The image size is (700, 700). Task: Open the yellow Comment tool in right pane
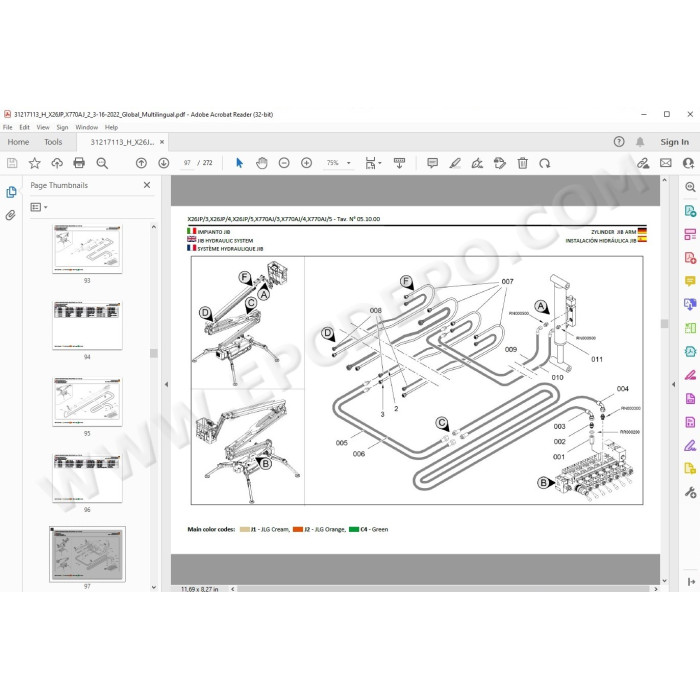[690, 281]
